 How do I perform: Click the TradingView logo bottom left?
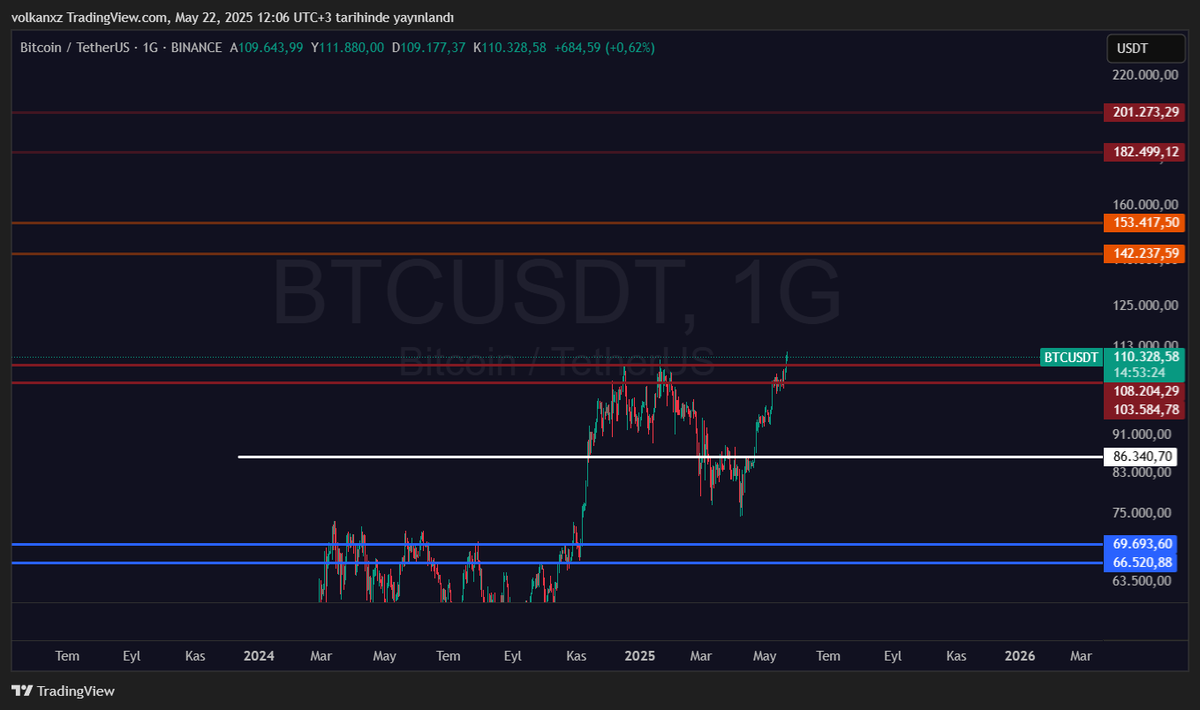pos(63,691)
